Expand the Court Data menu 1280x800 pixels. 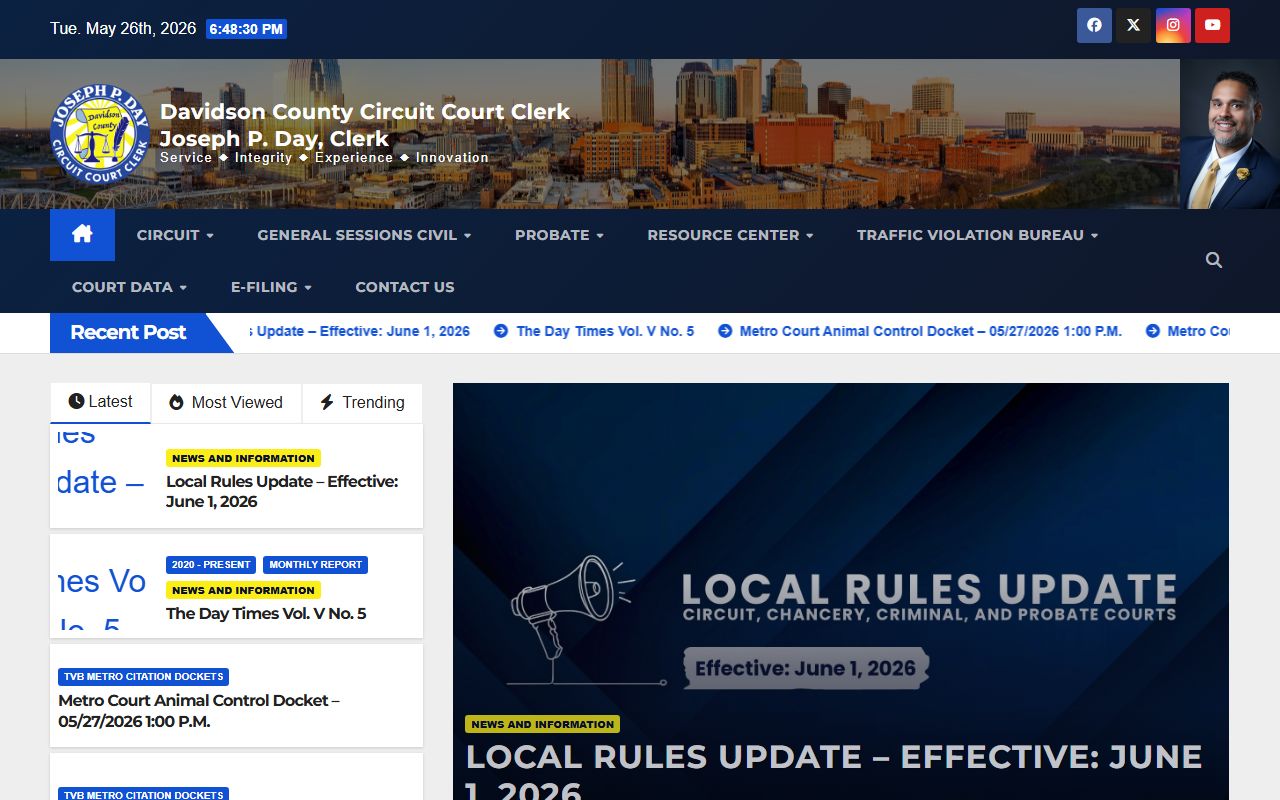point(129,287)
